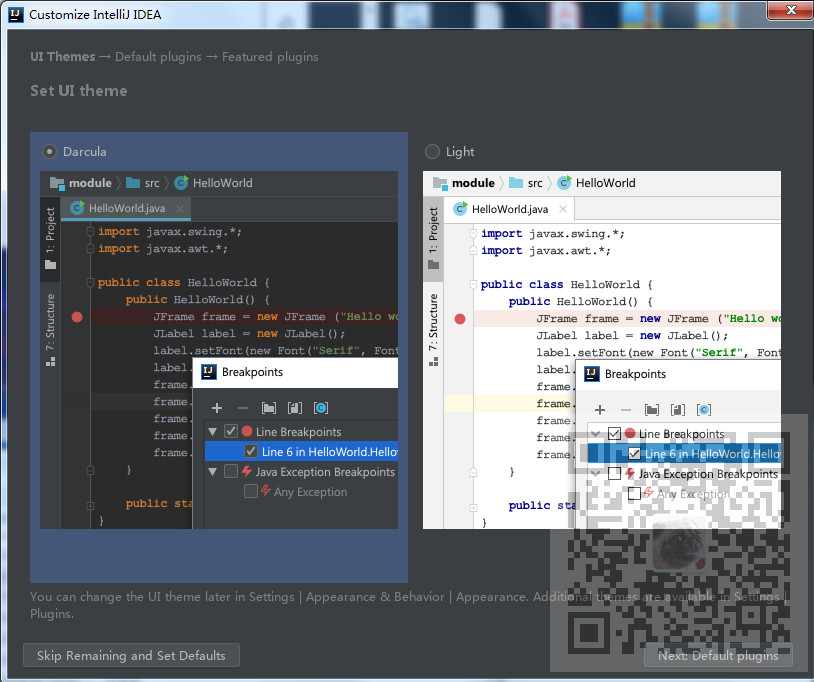Click the Light preview thumbnail
Screen dimensions: 814x682
coord(602,350)
